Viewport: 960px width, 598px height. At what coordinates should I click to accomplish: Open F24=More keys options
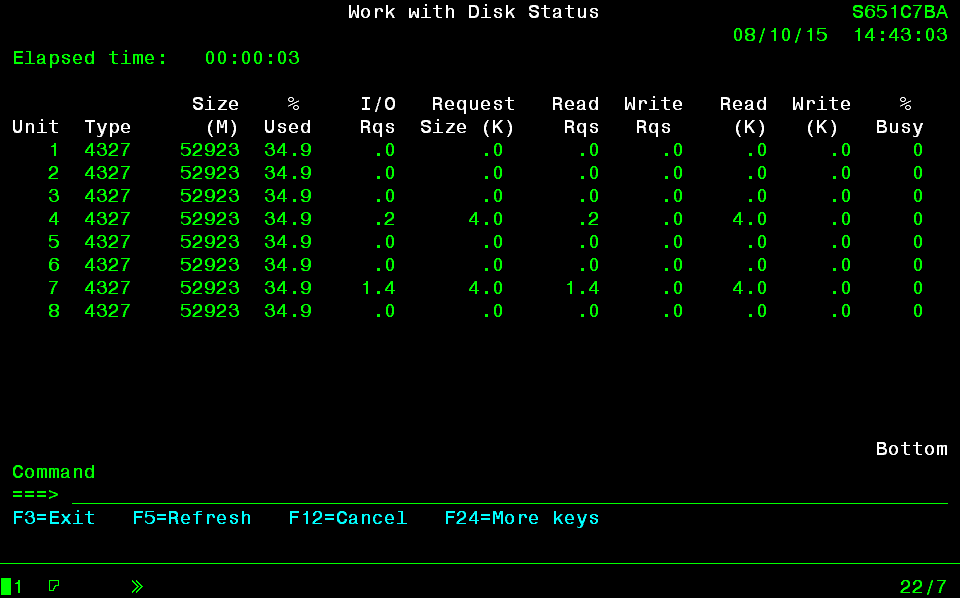(521, 518)
